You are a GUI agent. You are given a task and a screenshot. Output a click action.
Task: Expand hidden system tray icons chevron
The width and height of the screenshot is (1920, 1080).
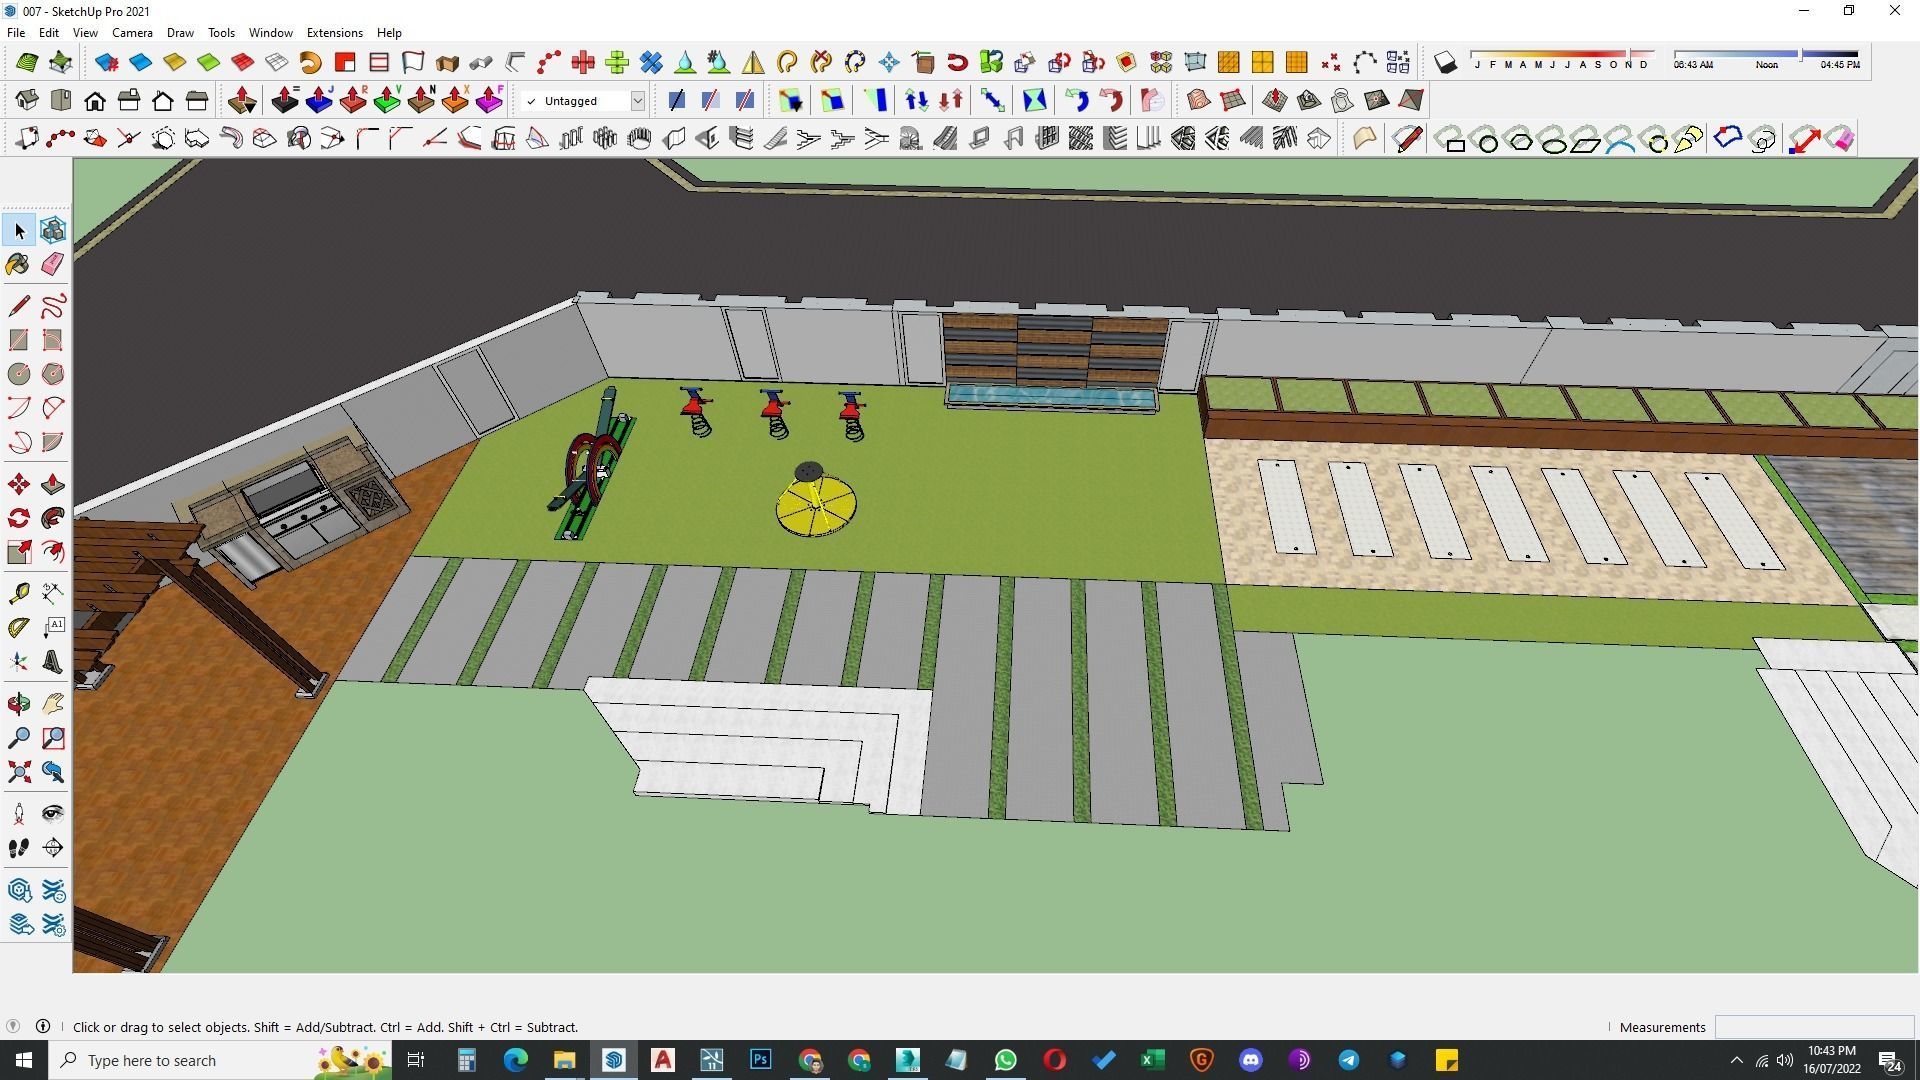(1736, 1060)
